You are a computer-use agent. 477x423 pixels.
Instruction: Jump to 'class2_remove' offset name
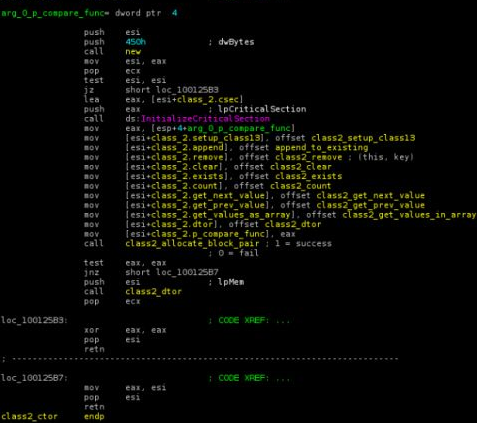click(x=309, y=157)
